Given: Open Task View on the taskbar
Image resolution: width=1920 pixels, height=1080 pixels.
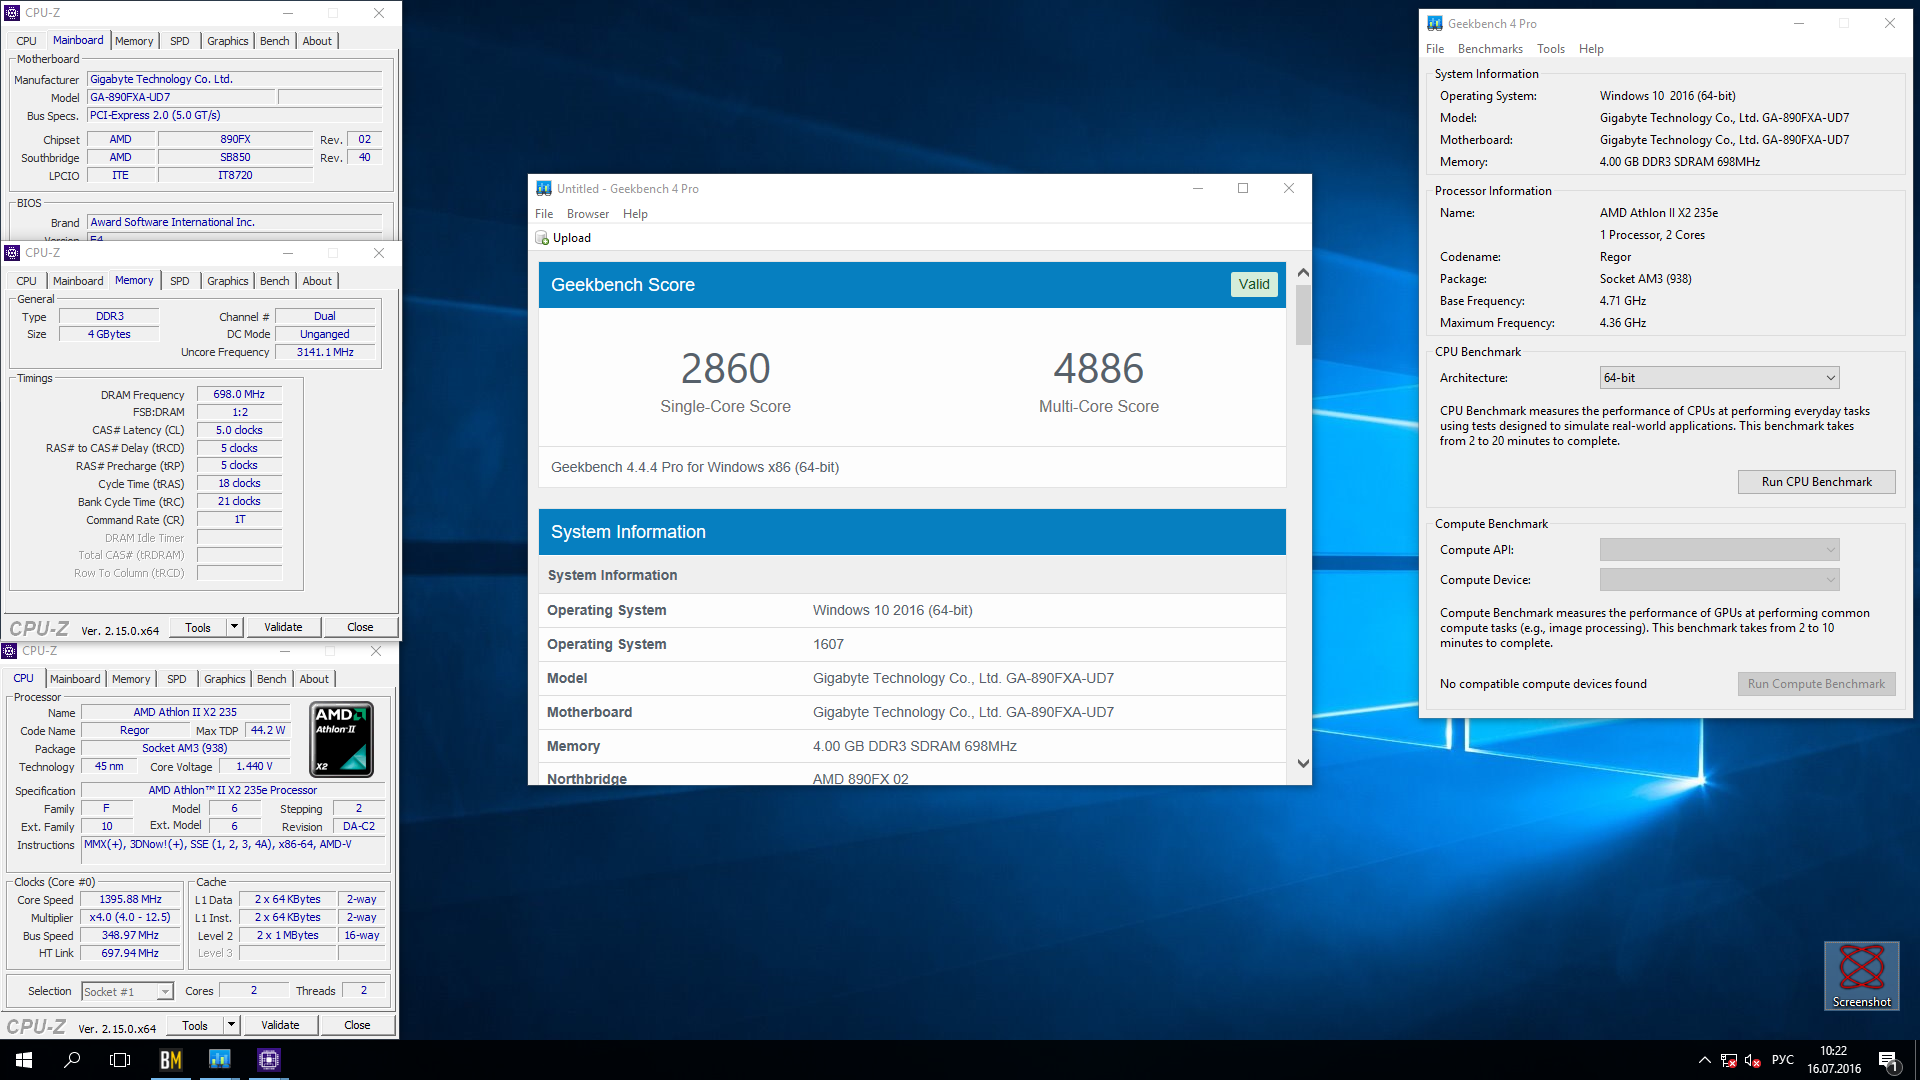Looking at the screenshot, I should [x=120, y=1060].
